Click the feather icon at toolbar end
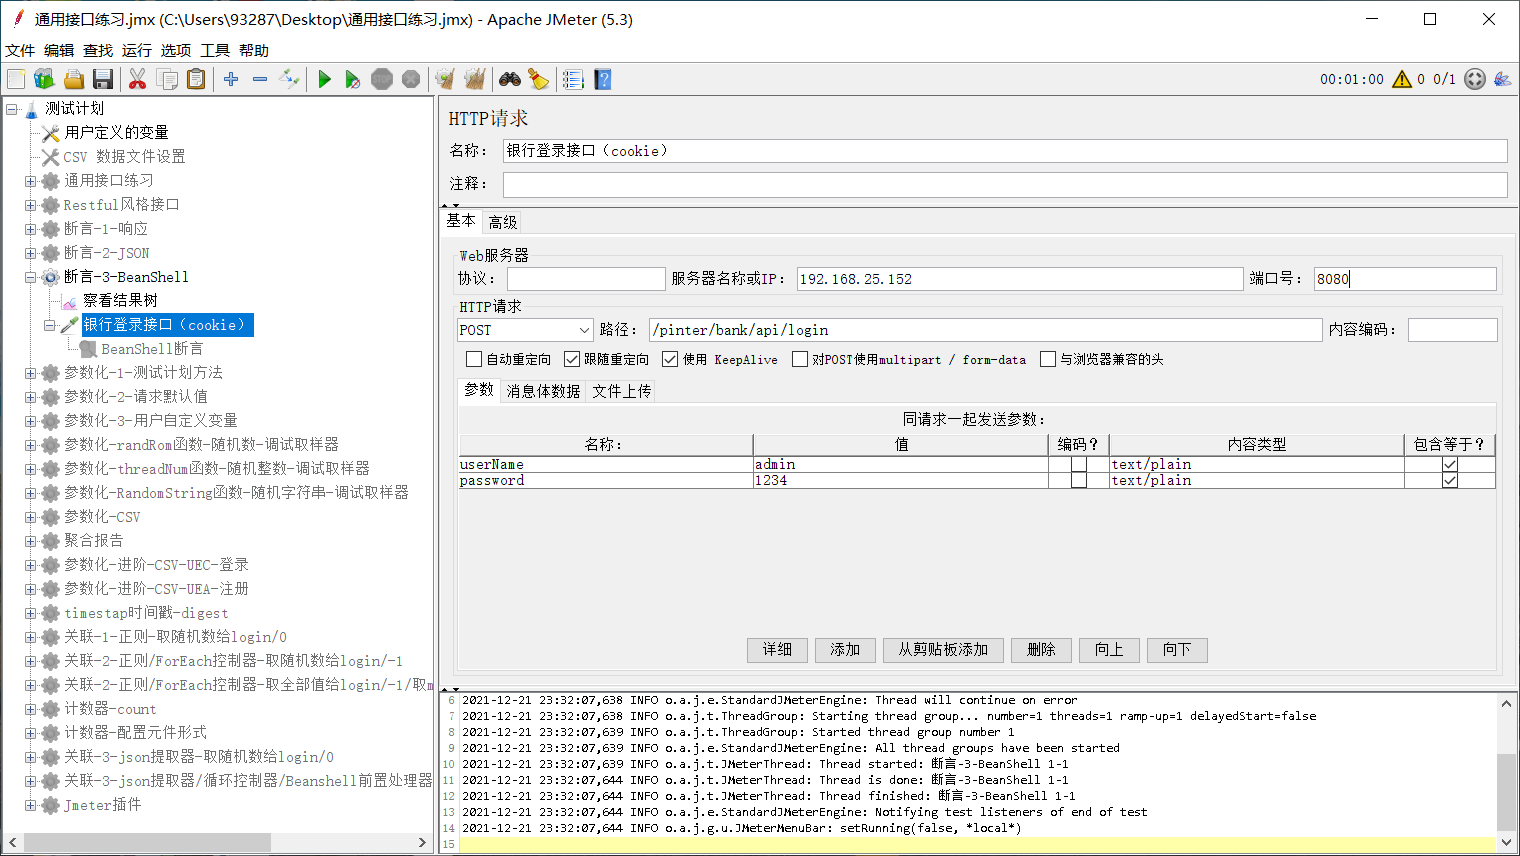The height and width of the screenshot is (856, 1520). (x=1502, y=79)
